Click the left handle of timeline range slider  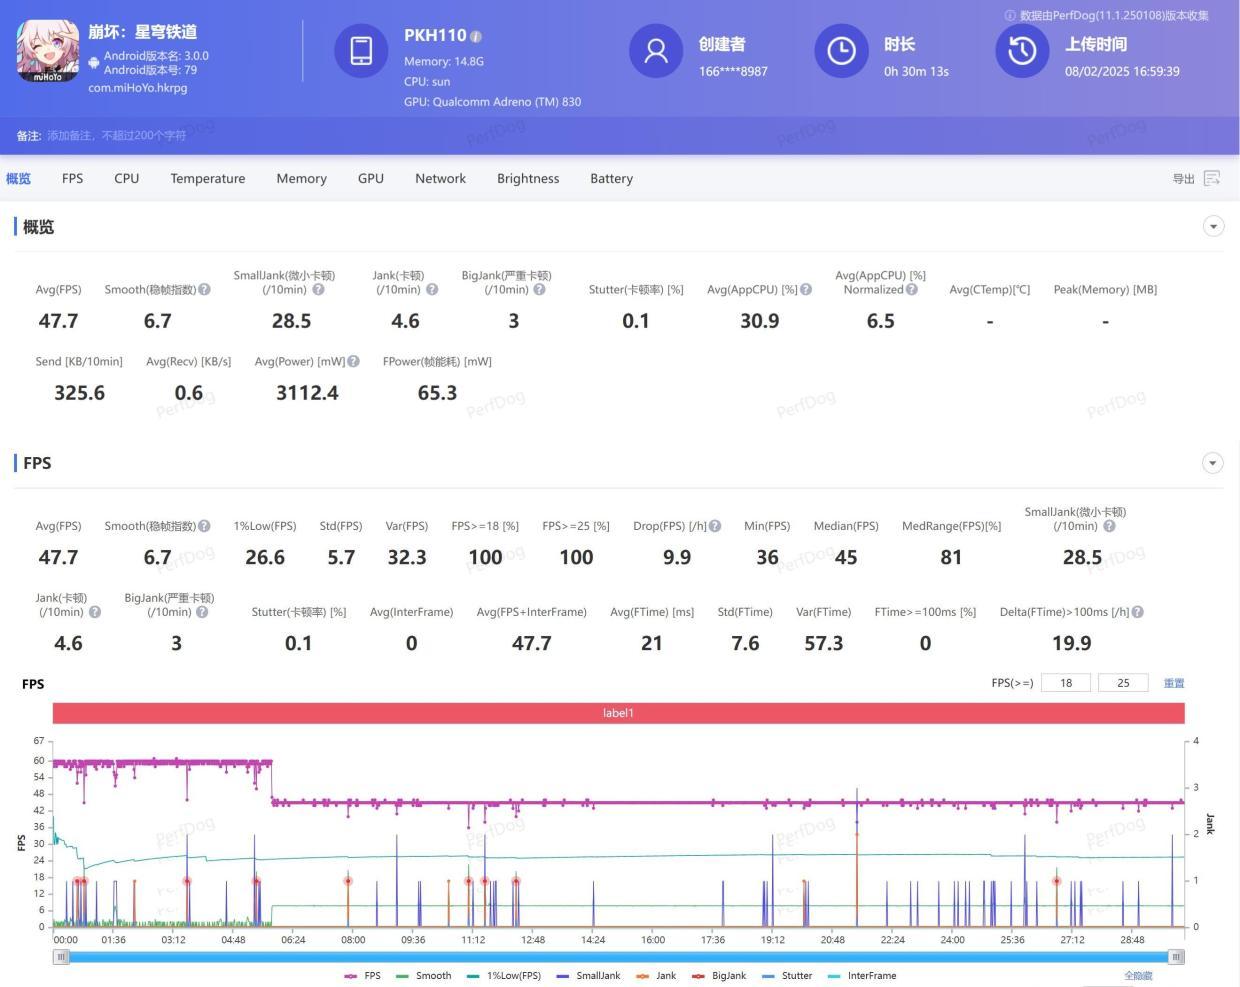point(61,957)
